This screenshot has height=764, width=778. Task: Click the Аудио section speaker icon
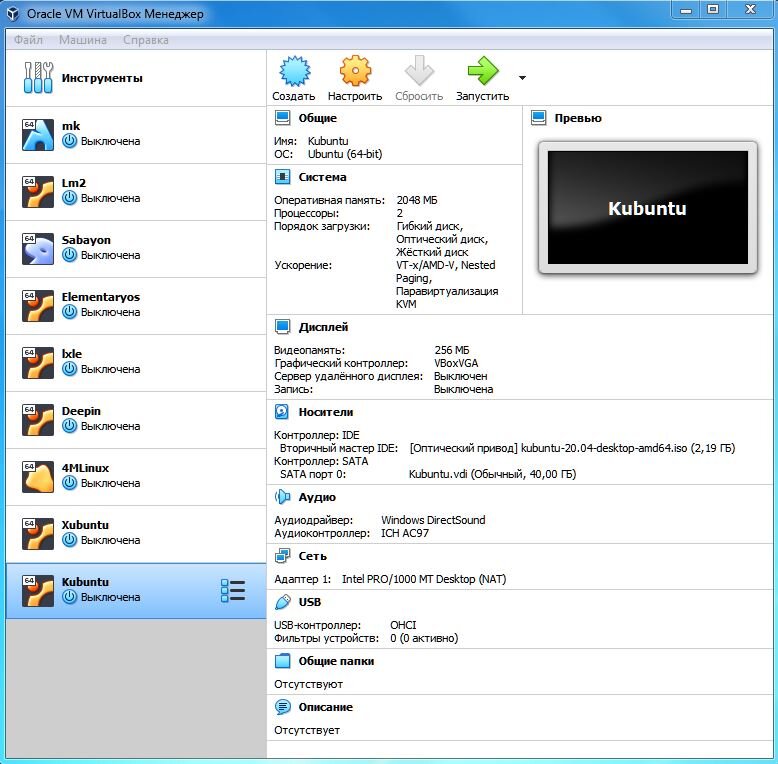click(282, 497)
